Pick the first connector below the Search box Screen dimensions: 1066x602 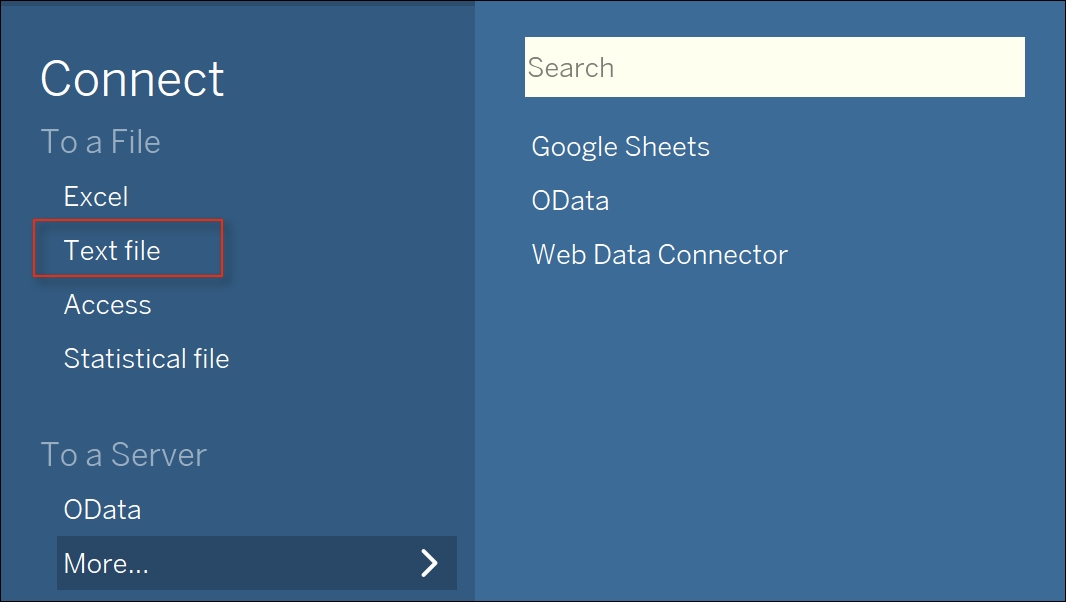point(620,147)
